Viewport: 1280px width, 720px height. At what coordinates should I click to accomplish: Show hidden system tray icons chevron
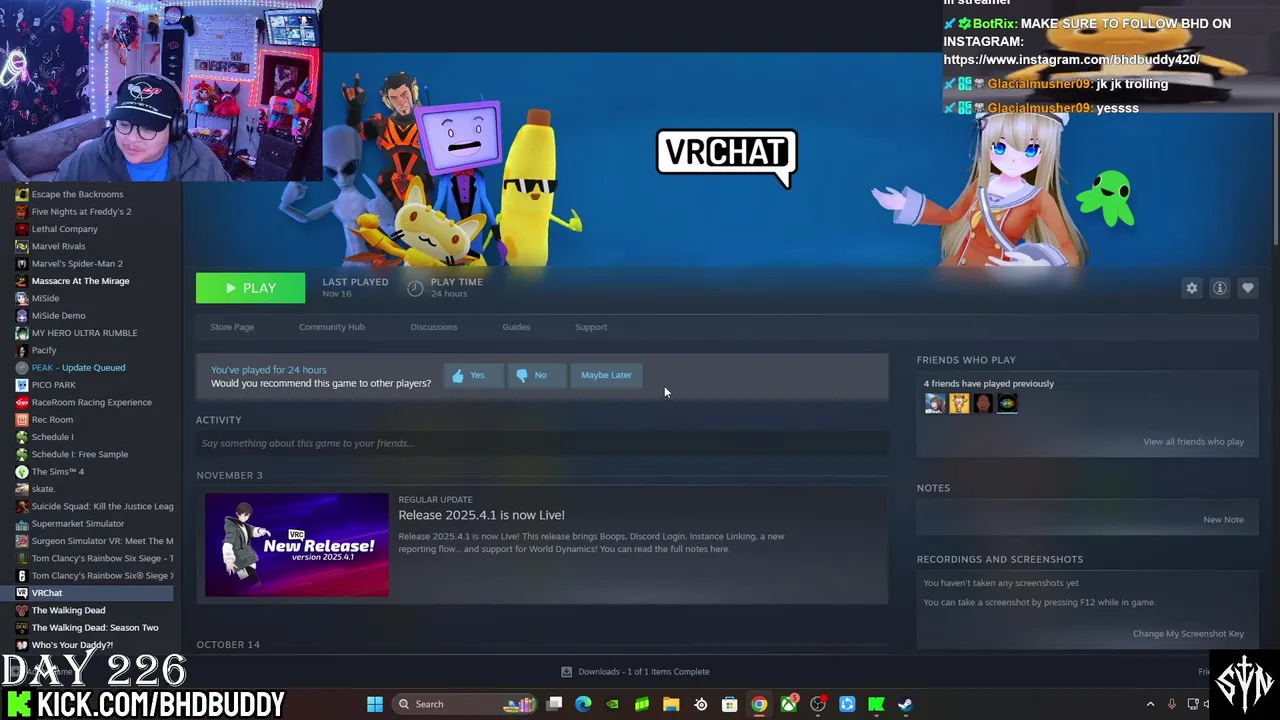(x=1150, y=704)
